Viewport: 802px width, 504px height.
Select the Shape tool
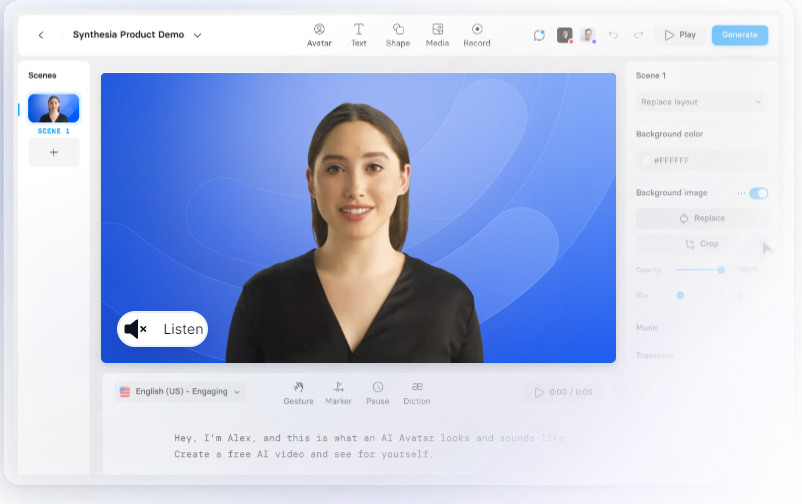[398, 35]
